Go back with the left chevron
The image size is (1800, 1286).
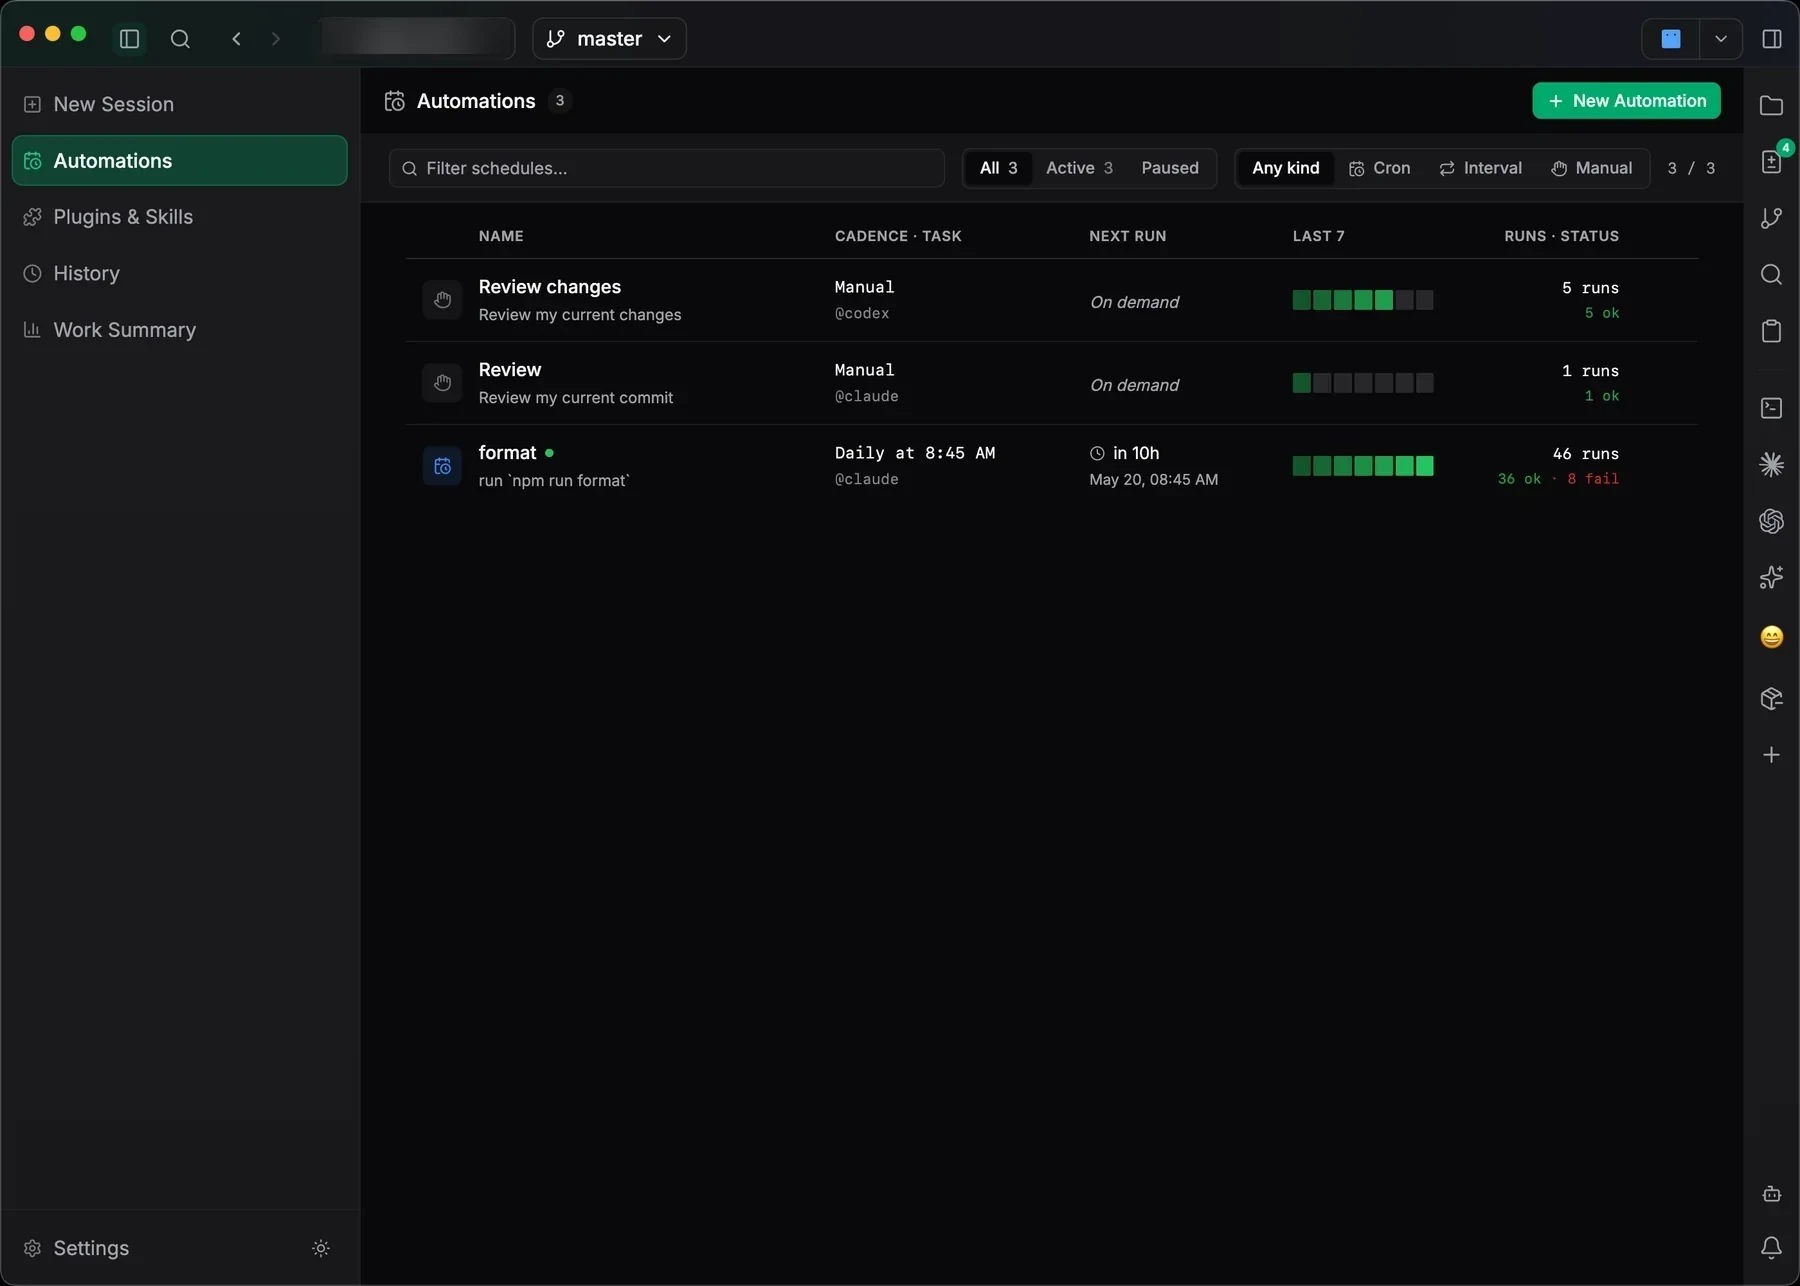[x=236, y=39]
